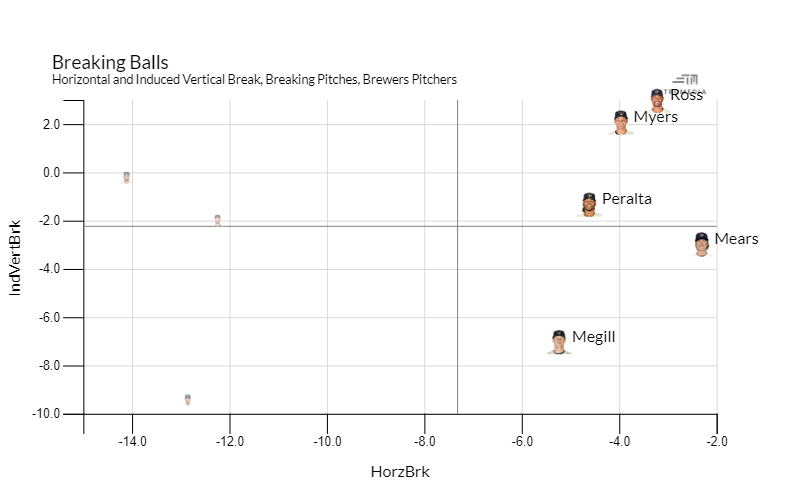The width and height of the screenshot is (800, 500).
Task: Click the chart subtitle about Brewers Pitchers
Action: coord(254,79)
